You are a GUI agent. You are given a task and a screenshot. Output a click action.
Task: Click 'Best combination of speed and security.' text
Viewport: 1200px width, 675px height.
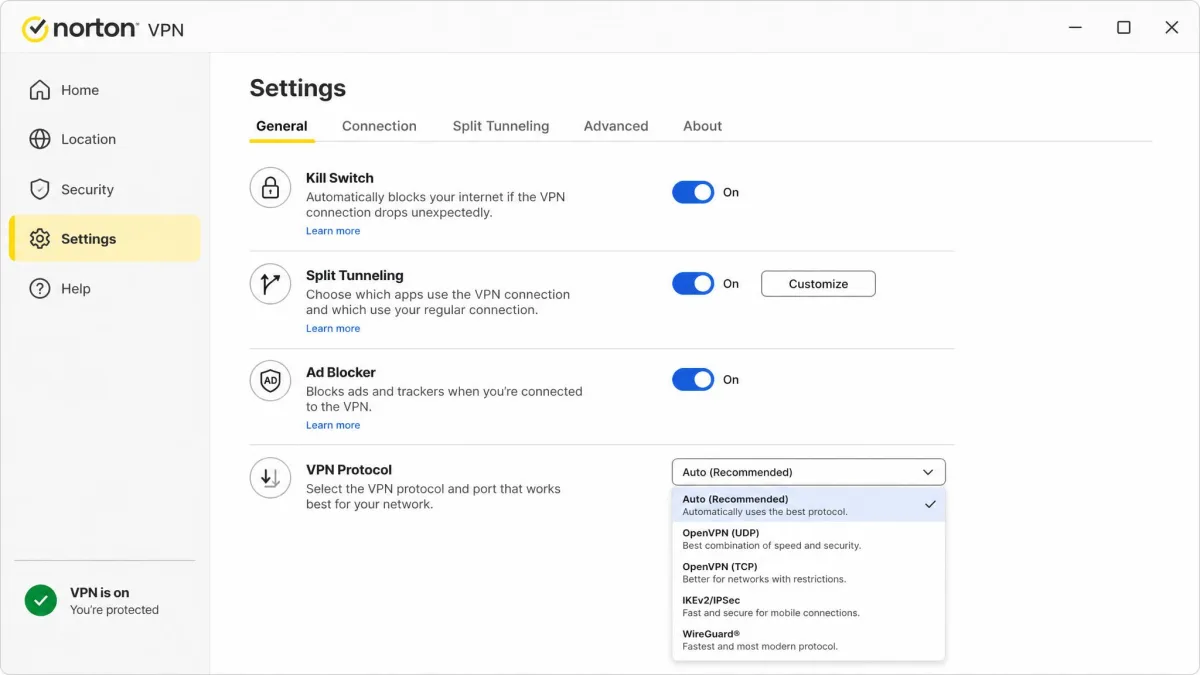pos(771,545)
